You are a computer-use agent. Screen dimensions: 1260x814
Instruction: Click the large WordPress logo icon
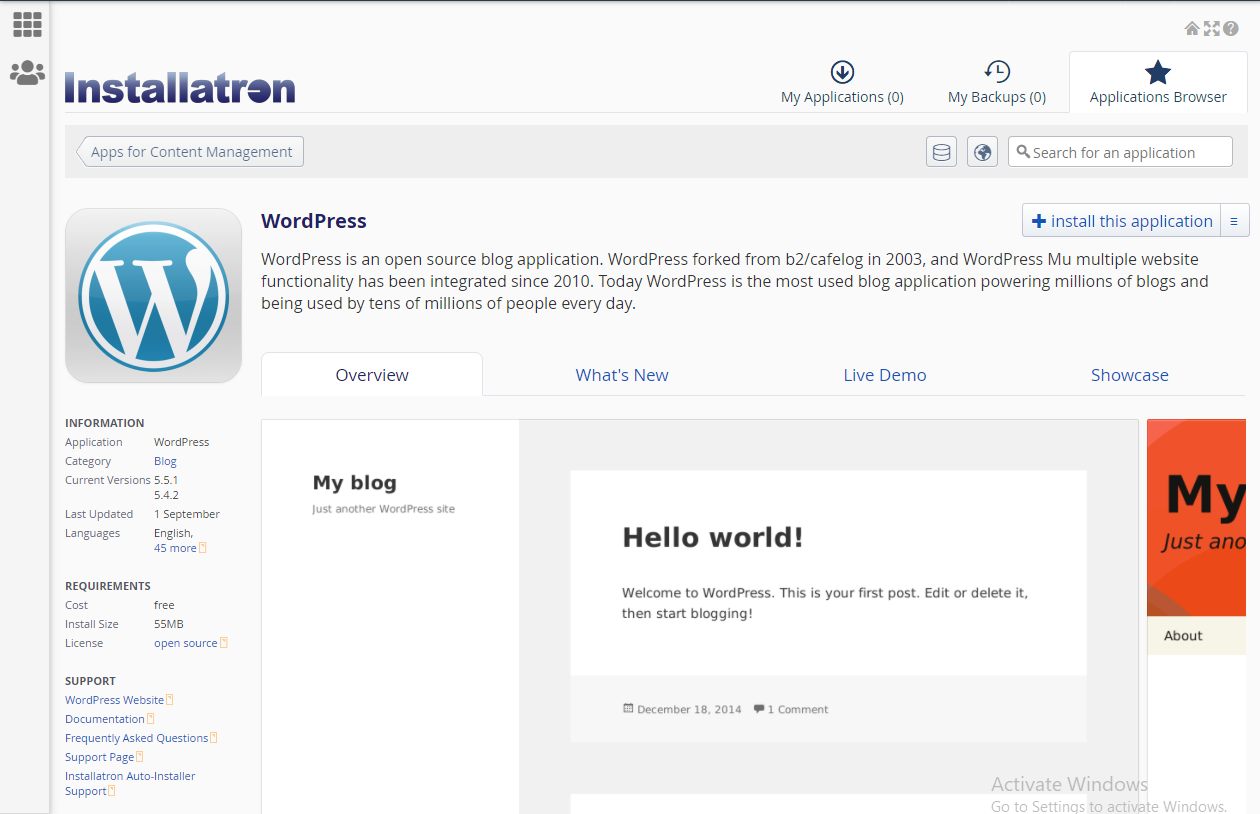(153, 295)
